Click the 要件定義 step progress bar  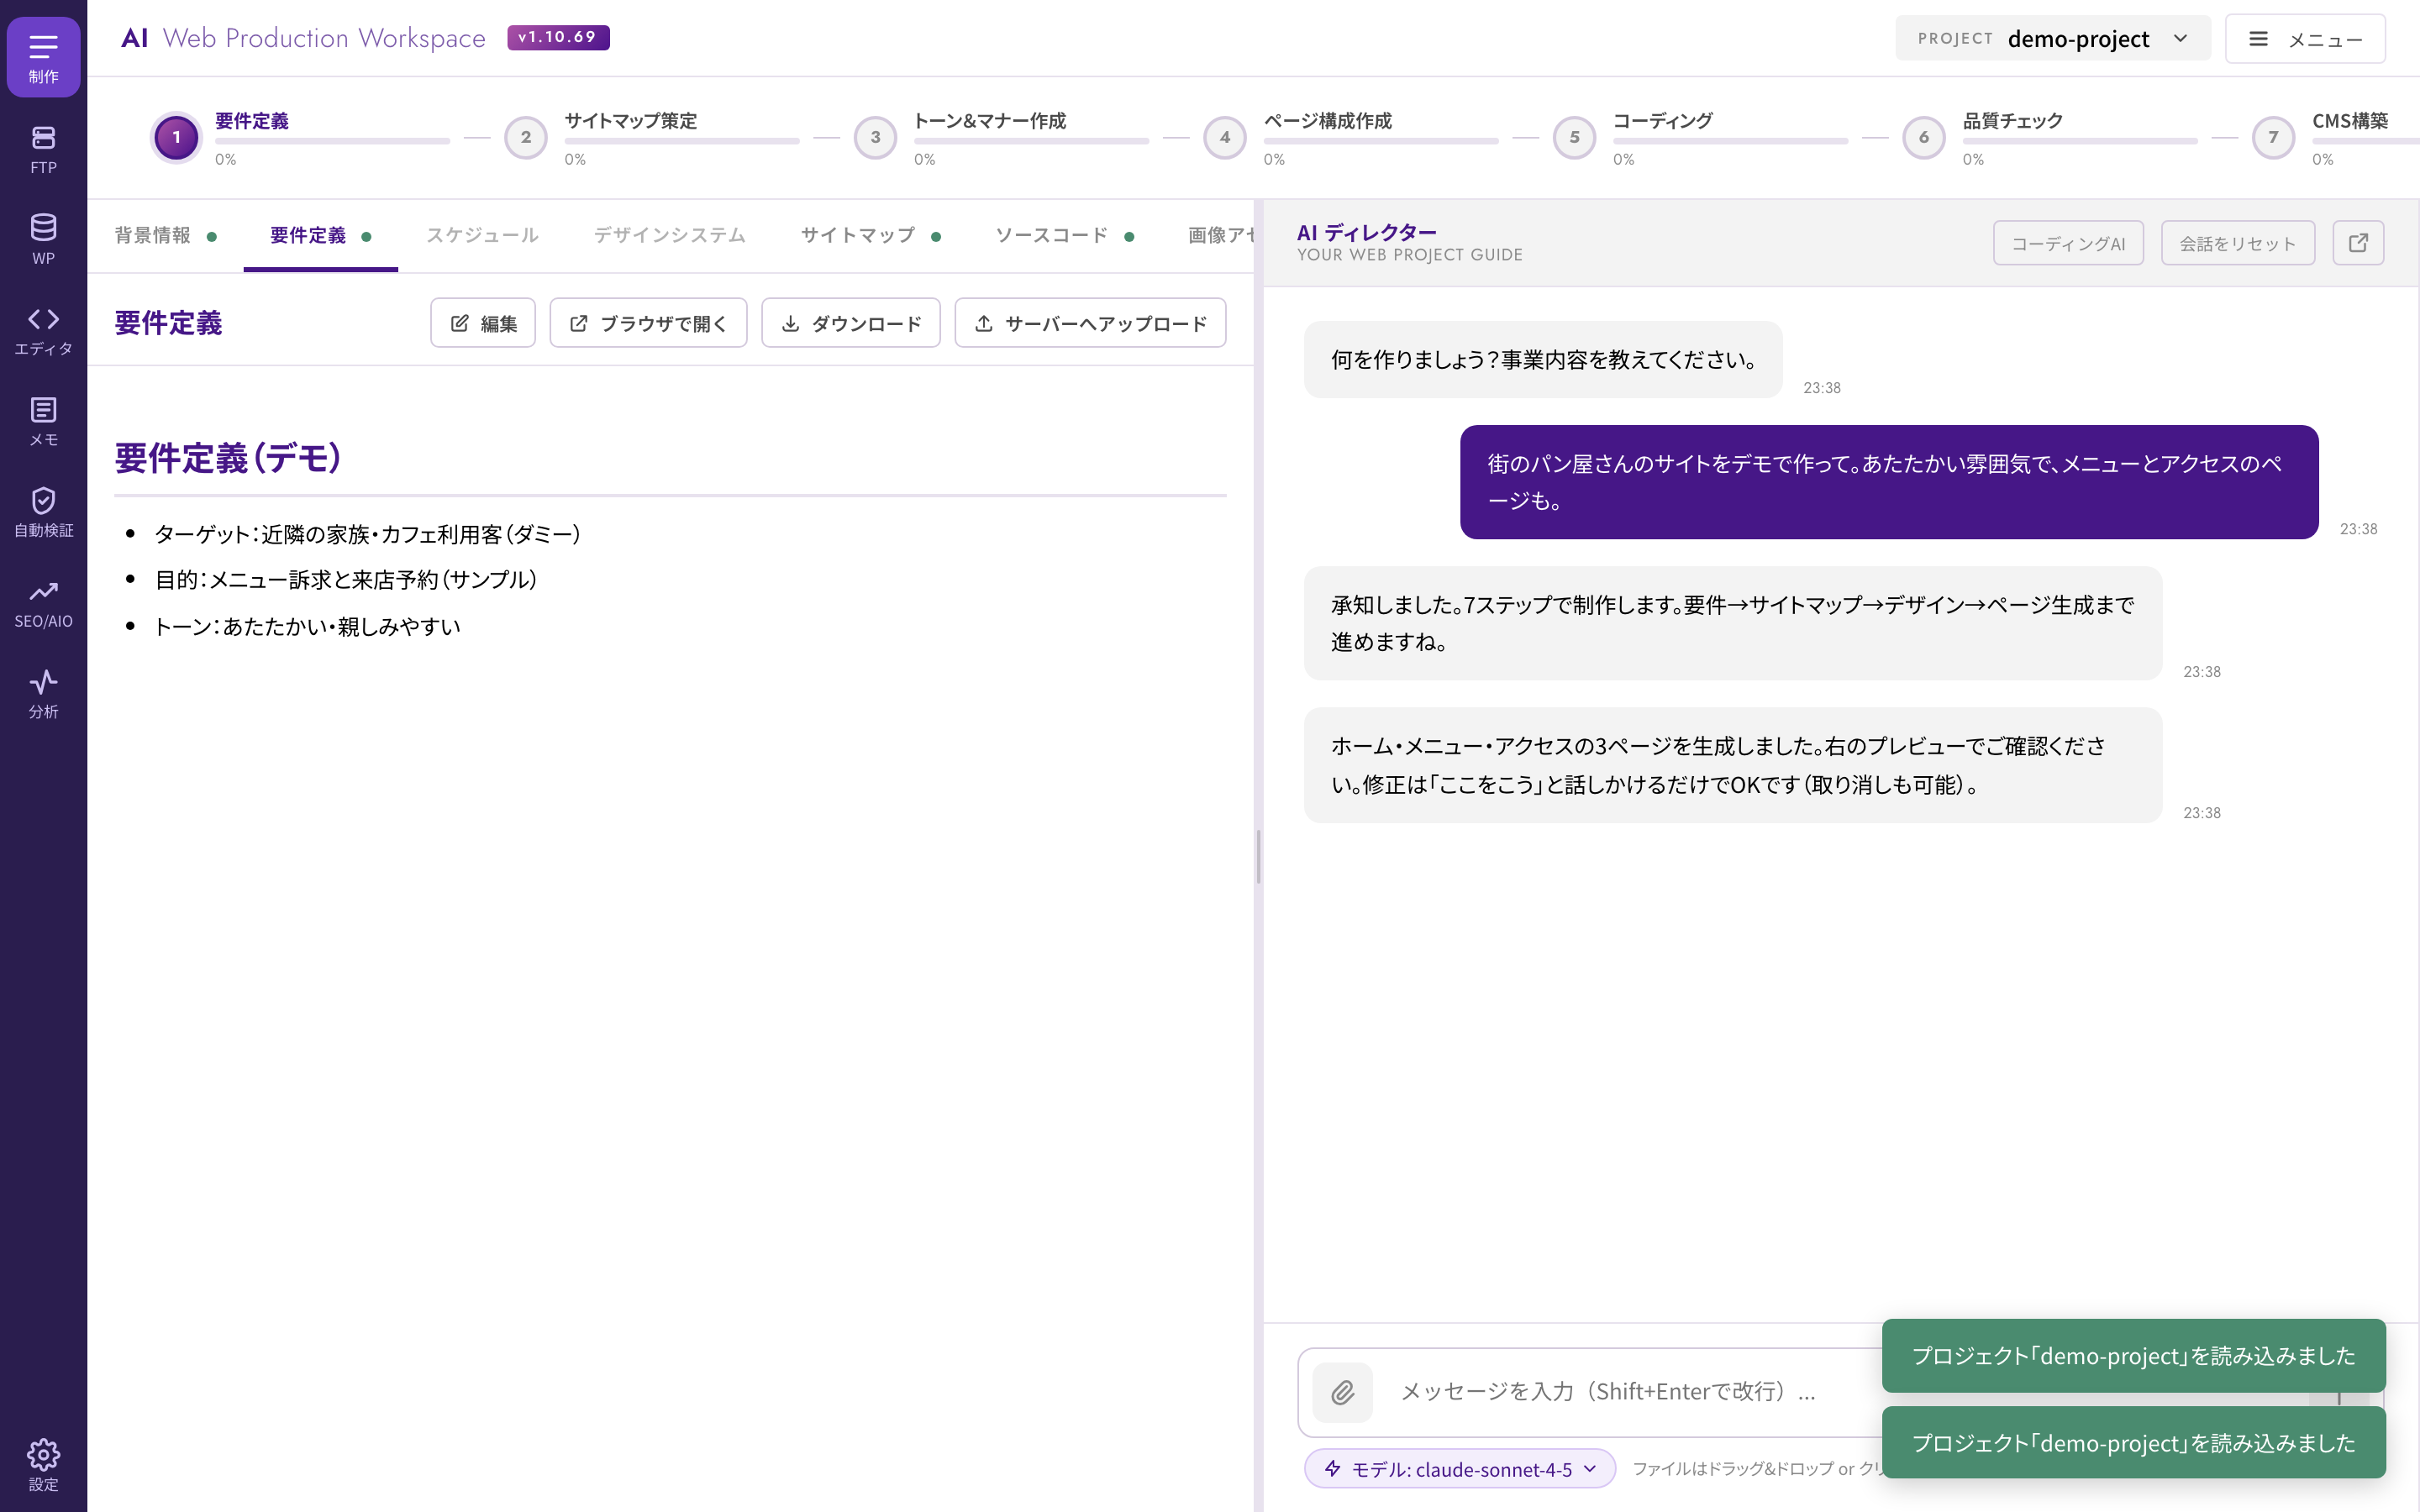tap(332, 142)
